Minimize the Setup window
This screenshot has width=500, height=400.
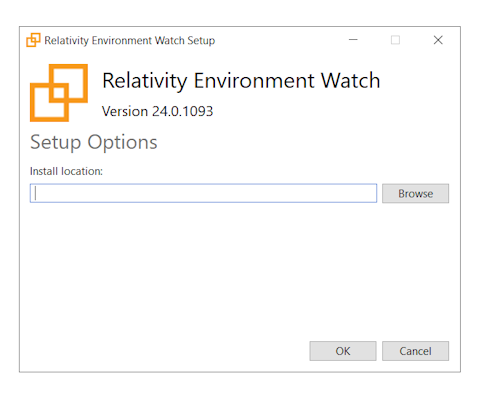click(x=353, y=40)
